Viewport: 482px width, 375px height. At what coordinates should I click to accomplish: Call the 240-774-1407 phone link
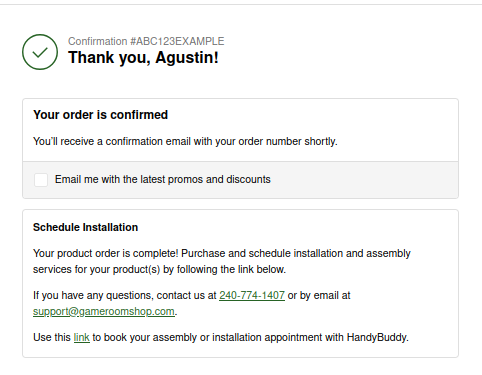(252, 295)
